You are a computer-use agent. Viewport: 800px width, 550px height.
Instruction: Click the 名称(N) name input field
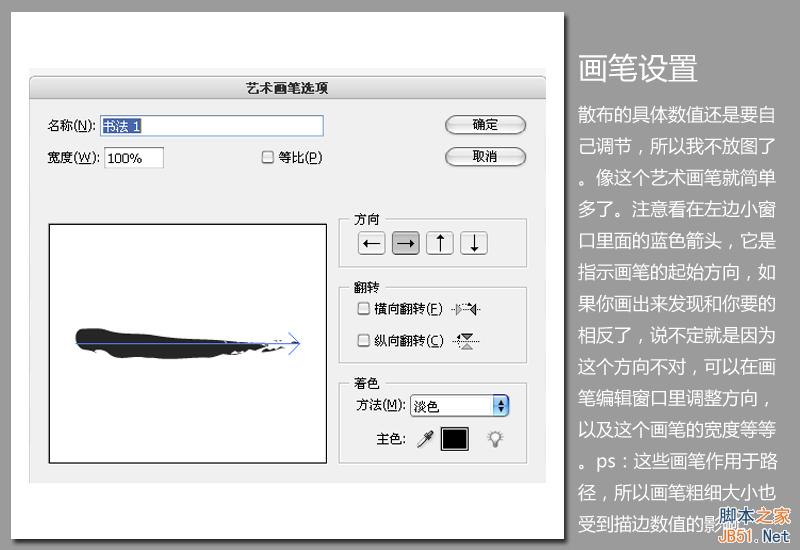point(212,126)
